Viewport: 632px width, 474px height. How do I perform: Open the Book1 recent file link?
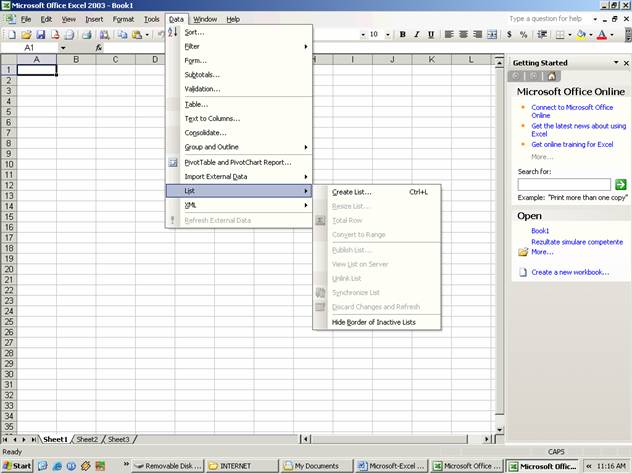pyautogui.click(x=540, y=231)
